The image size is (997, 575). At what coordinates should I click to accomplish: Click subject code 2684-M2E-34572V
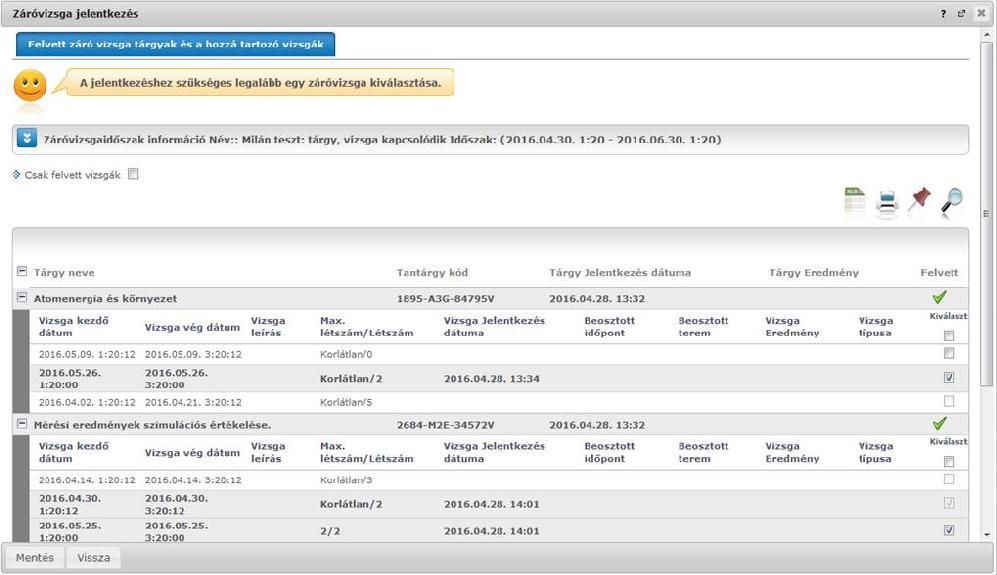point(446,425)
